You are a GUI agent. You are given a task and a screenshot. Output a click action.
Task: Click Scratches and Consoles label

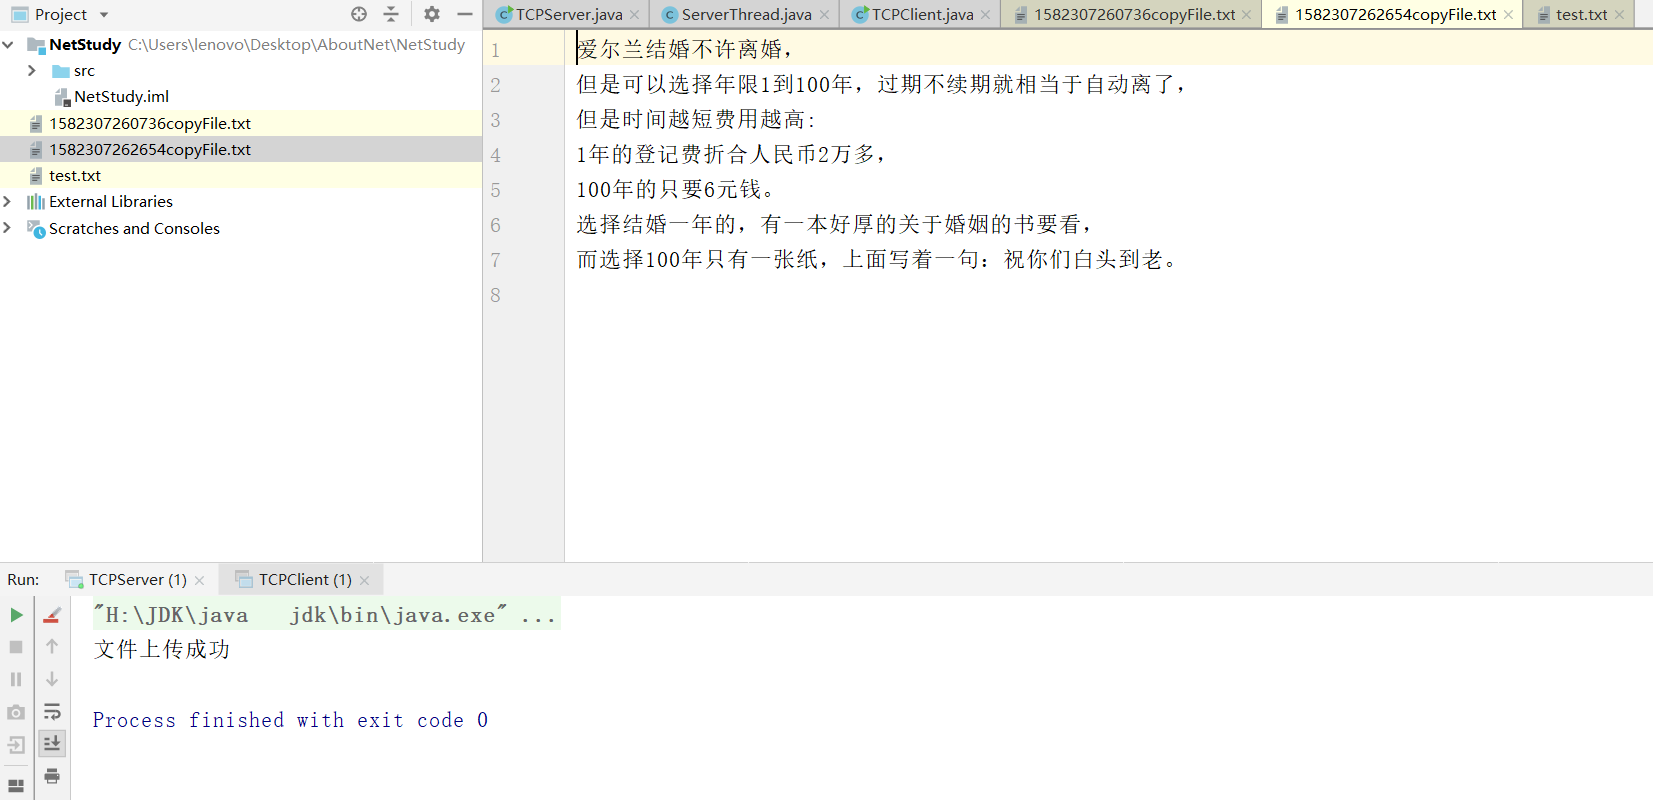point(134,228)
